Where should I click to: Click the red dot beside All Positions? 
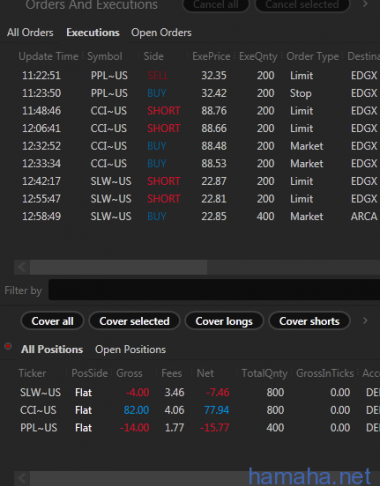tap(8, 346)
